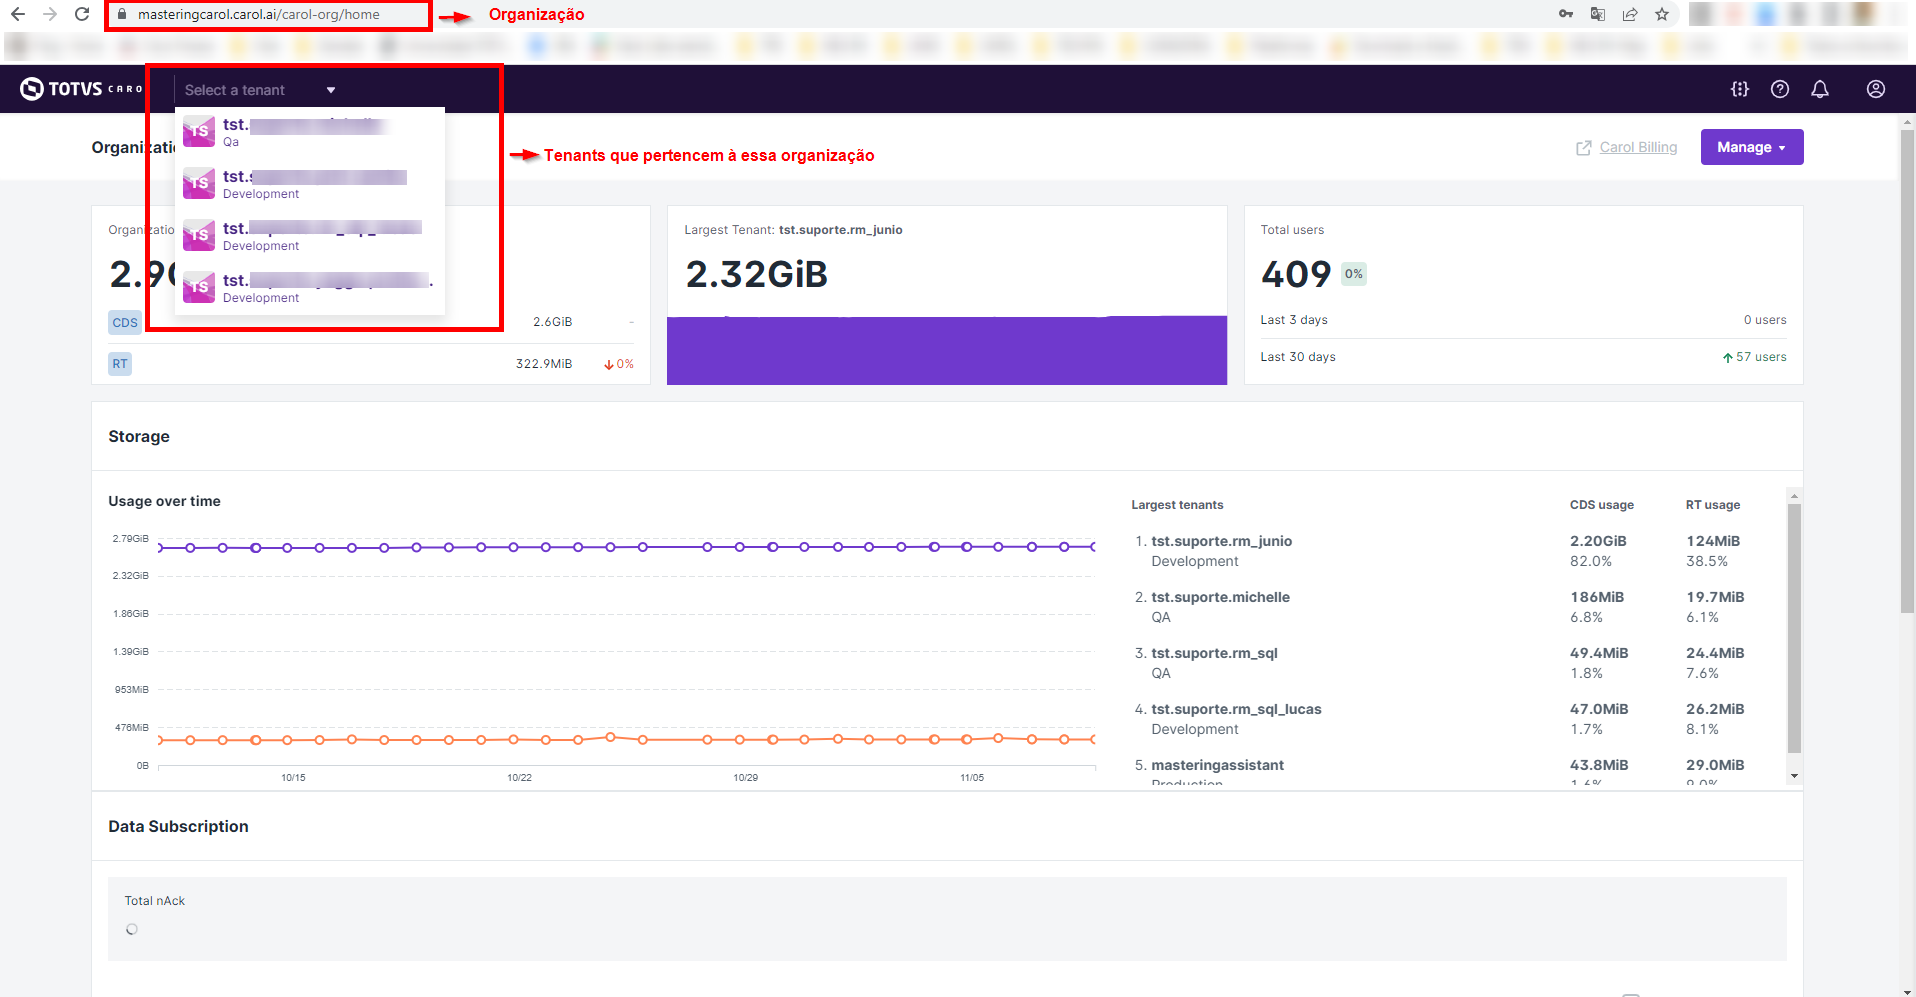The image size is (1916, 997).
Task: Select the Qa tenant from the list
Action: coord(300,132)
